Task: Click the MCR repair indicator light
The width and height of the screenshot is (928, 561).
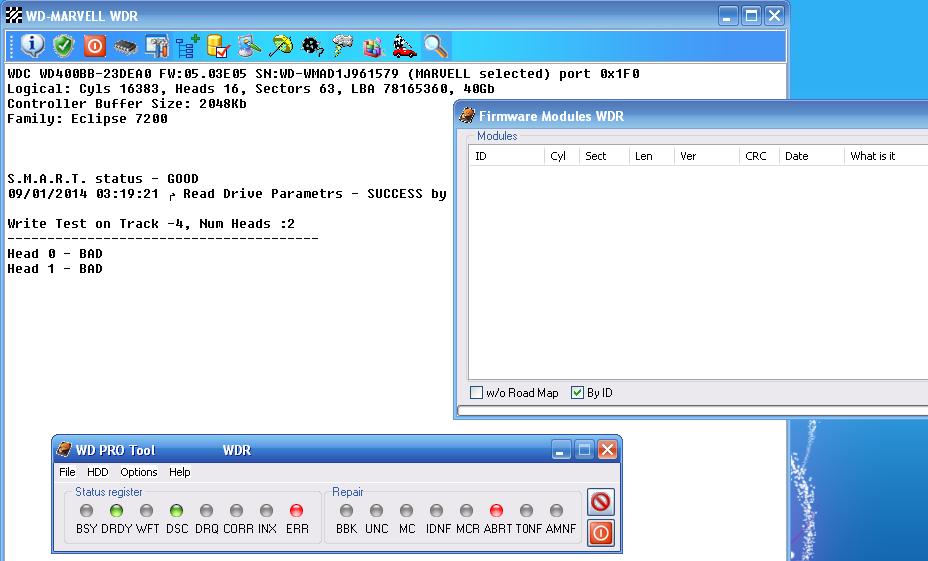Action: point(467,510)
